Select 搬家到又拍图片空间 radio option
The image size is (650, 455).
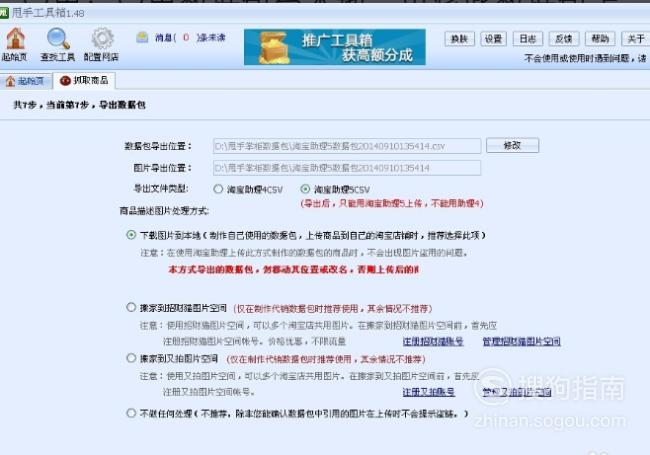point(131,358)
